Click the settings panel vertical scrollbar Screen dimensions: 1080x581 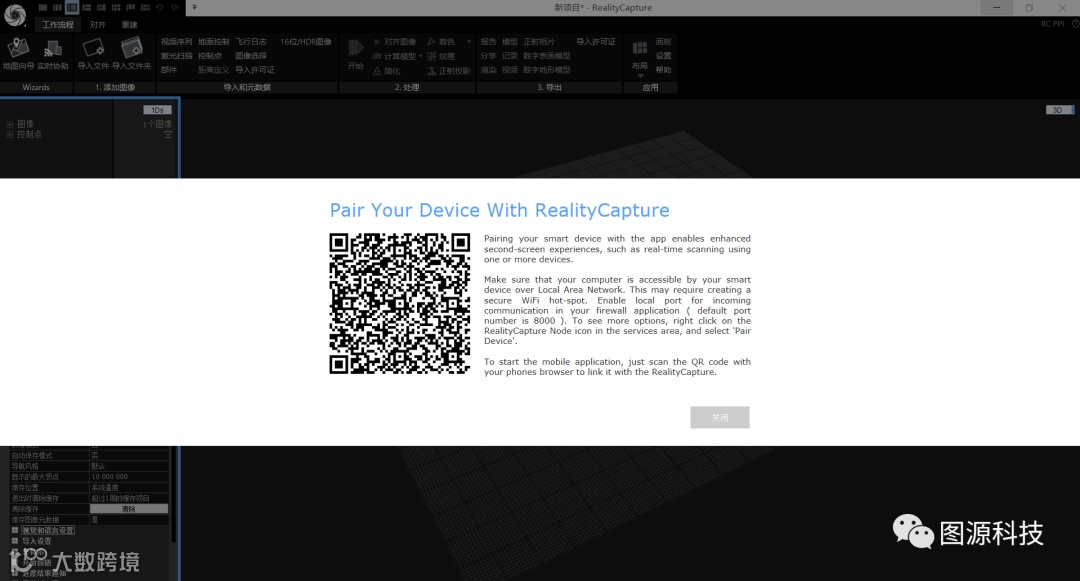click(x=172, y=496)
